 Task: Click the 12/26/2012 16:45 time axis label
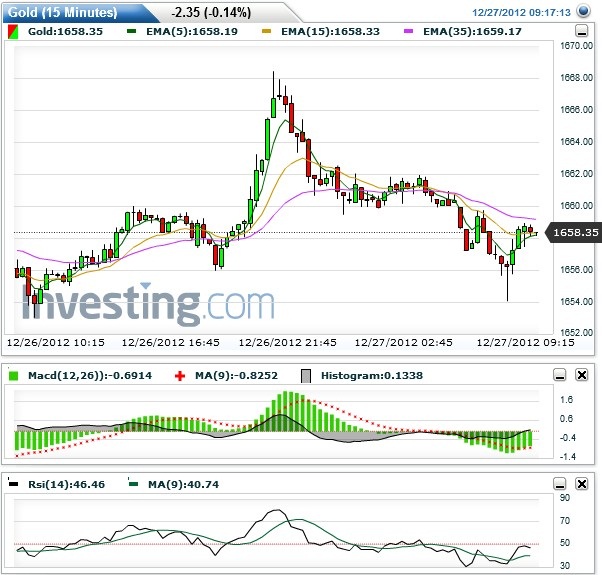pyautogui.click(x=170, y=342)
